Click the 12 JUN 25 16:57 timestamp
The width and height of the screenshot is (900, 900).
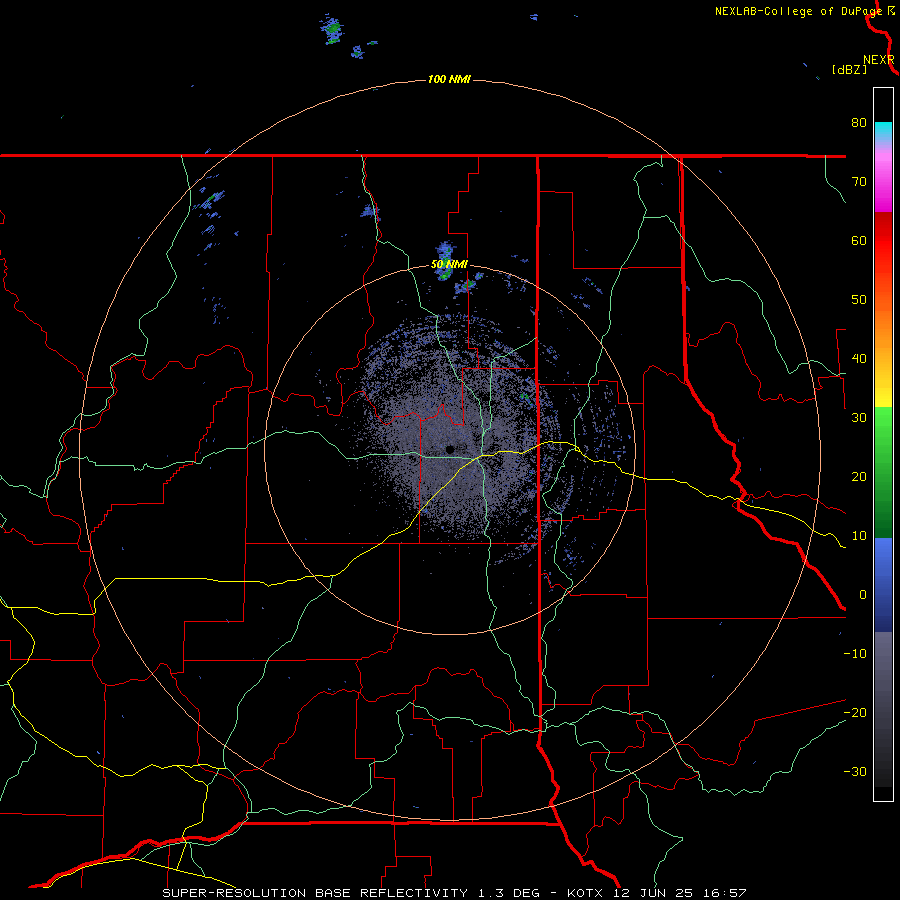[x=680, y=893]
